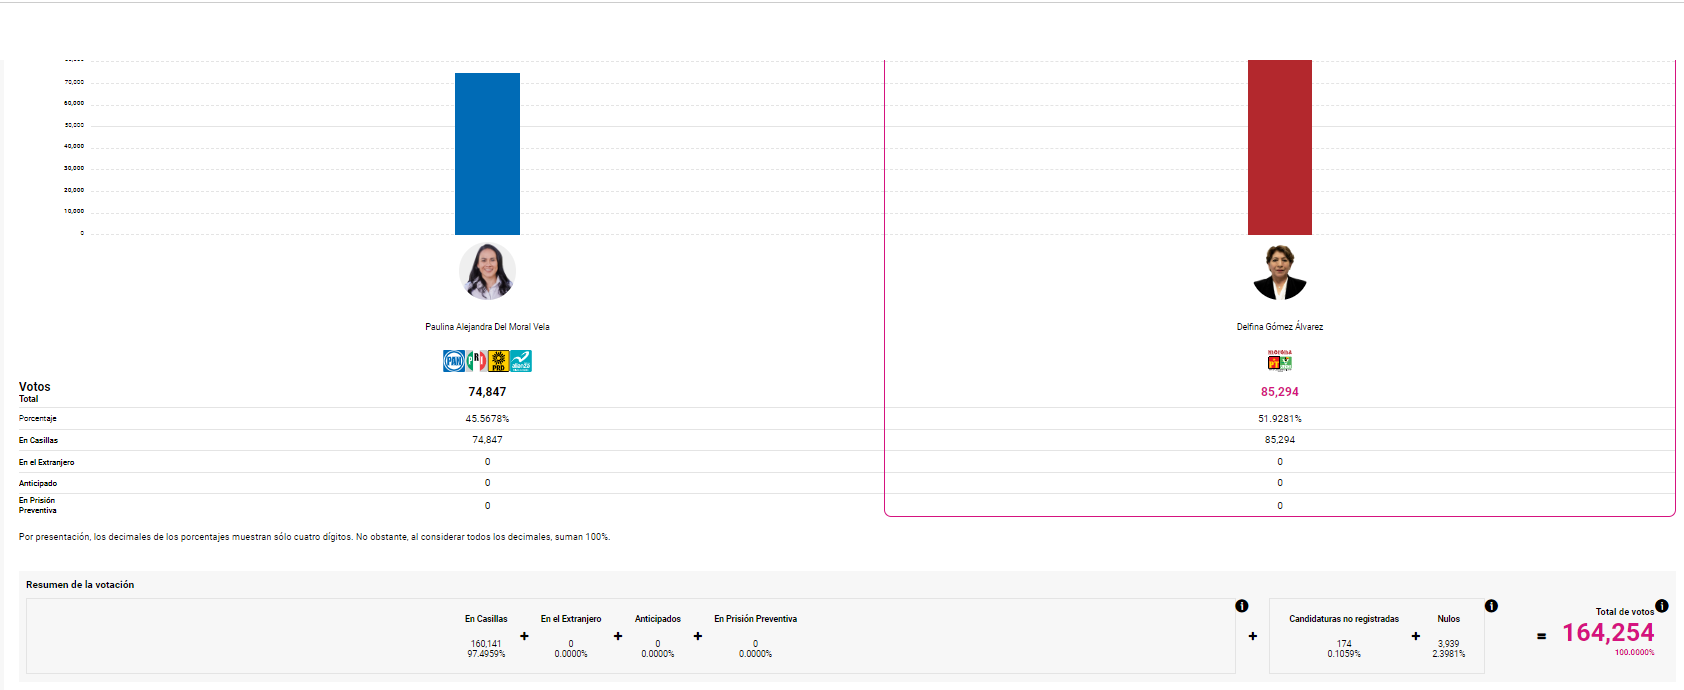The height and width of the screenshot is (690, 1684).
Task: Click the Candidaturas no registradas label
Action: [x=1343, y=619]
